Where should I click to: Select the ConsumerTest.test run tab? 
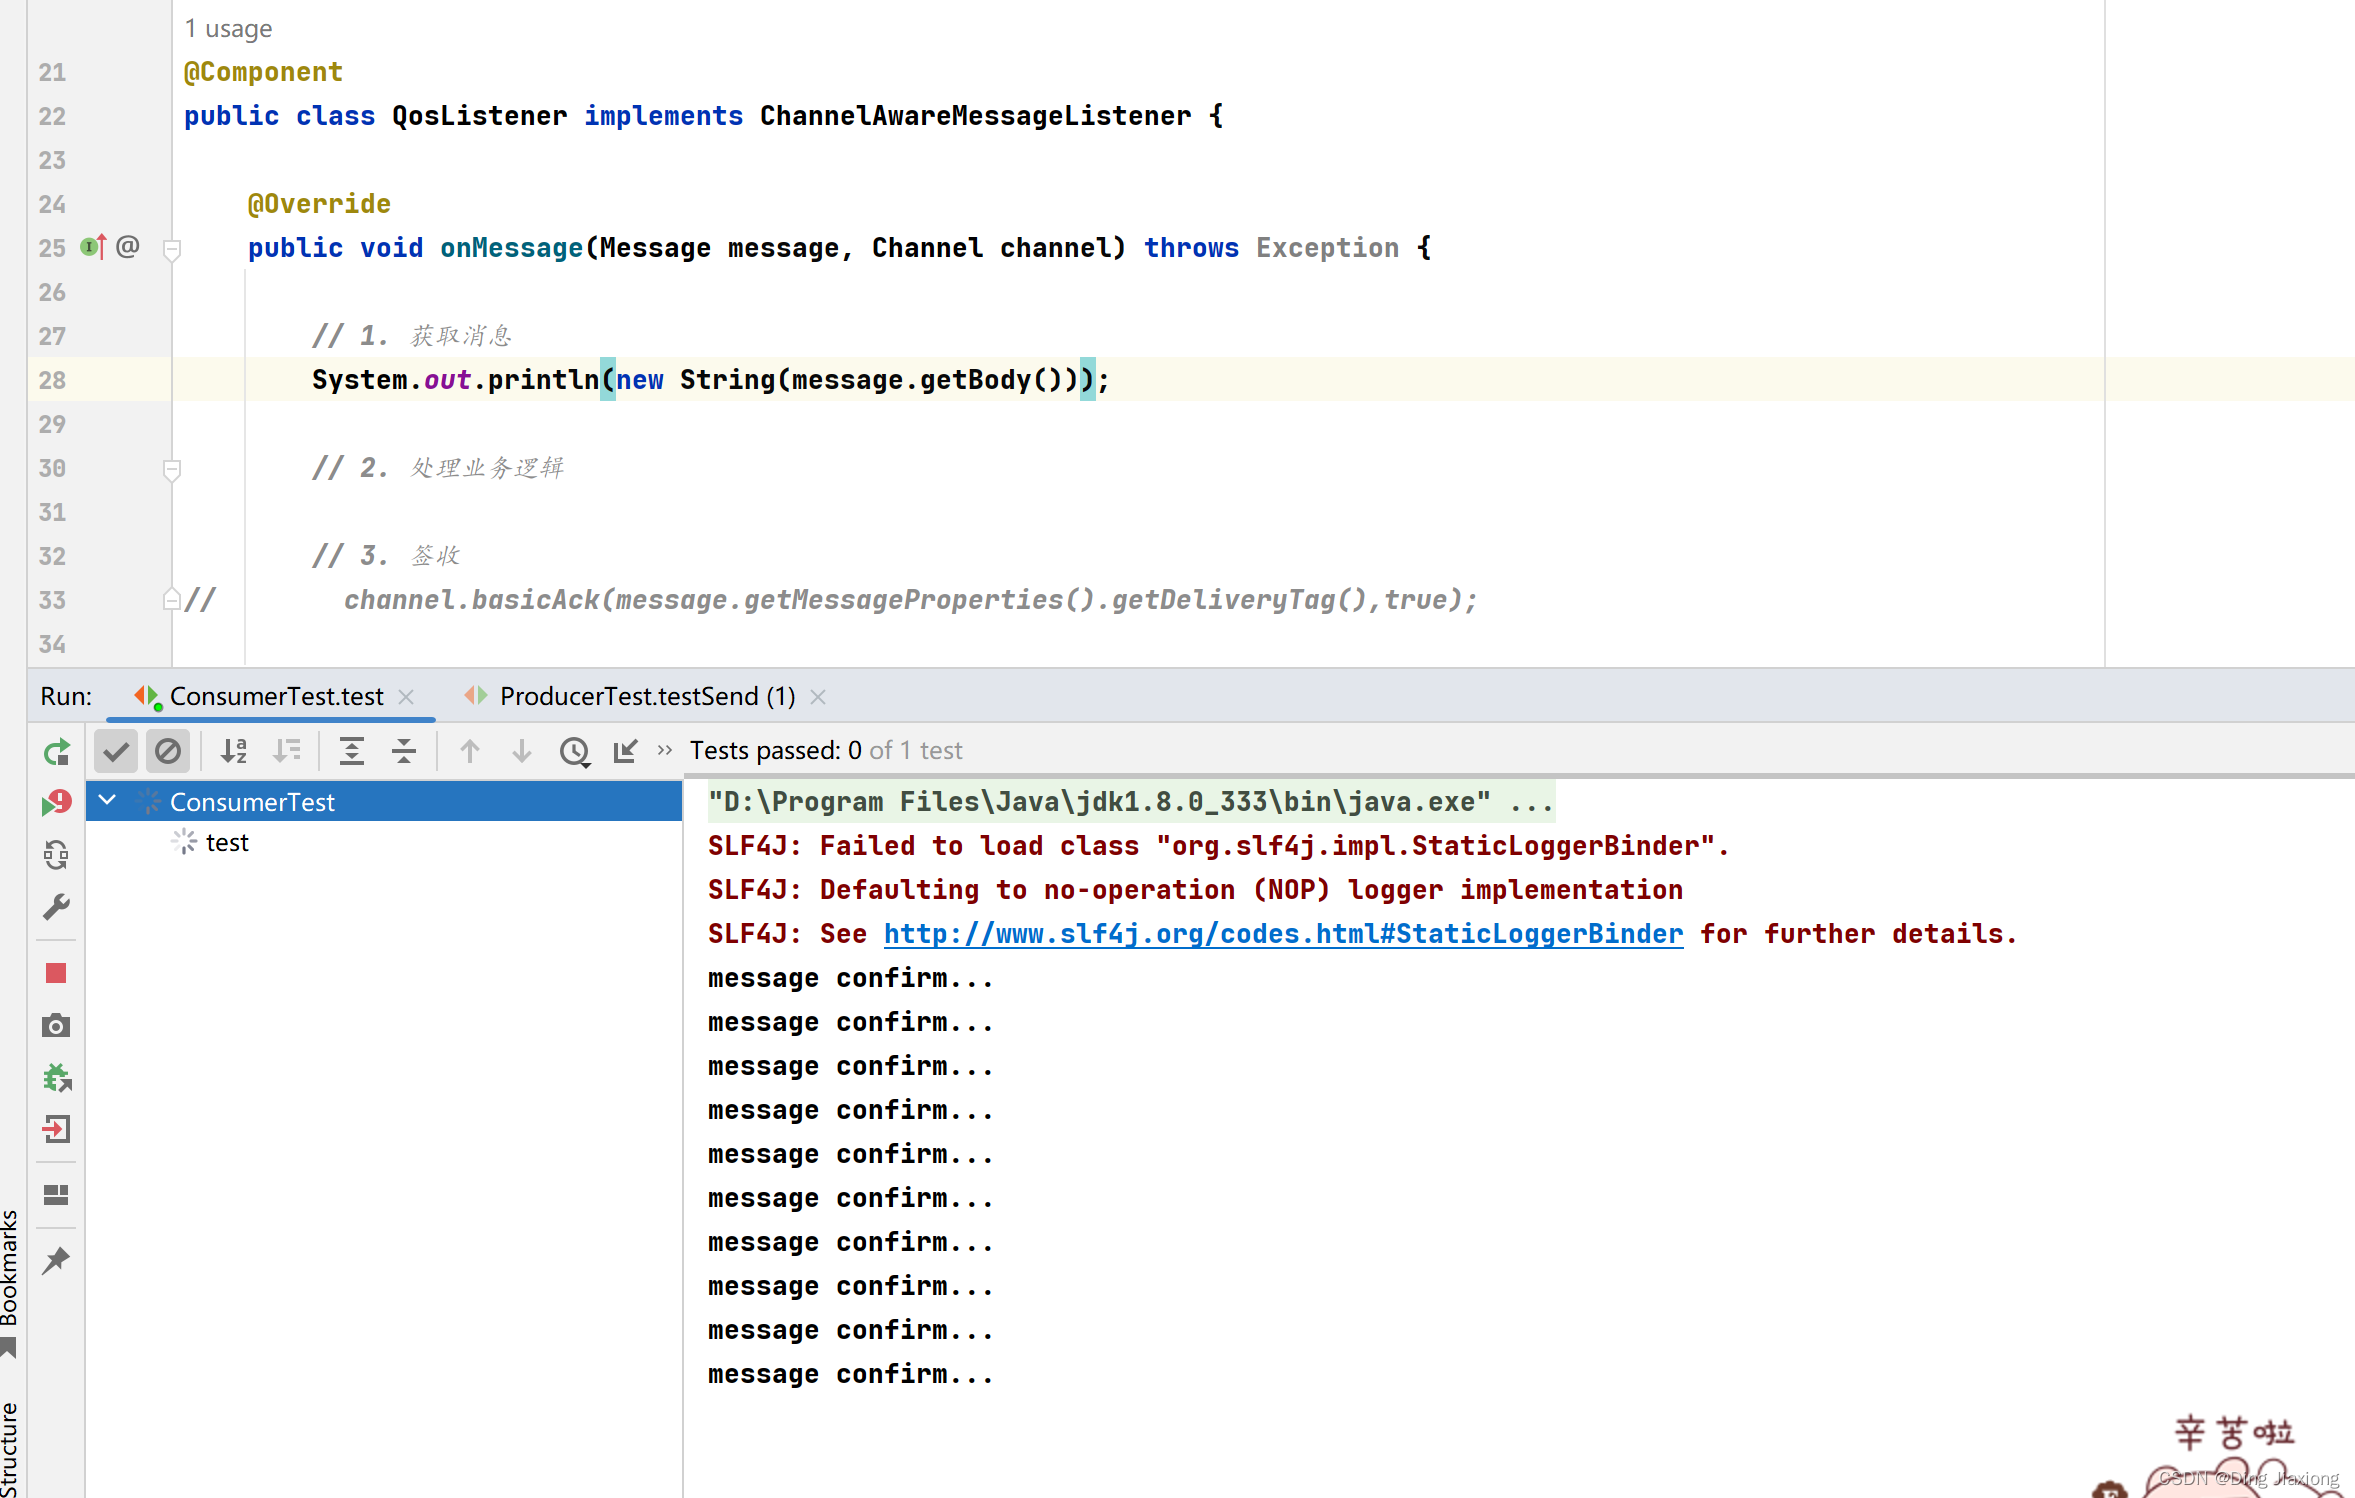click(x=276, y=696)
